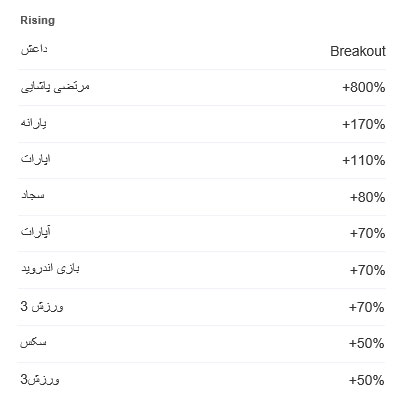Click the +110% percentage
This screenshot has width=400, height=404.
[364, 160]
